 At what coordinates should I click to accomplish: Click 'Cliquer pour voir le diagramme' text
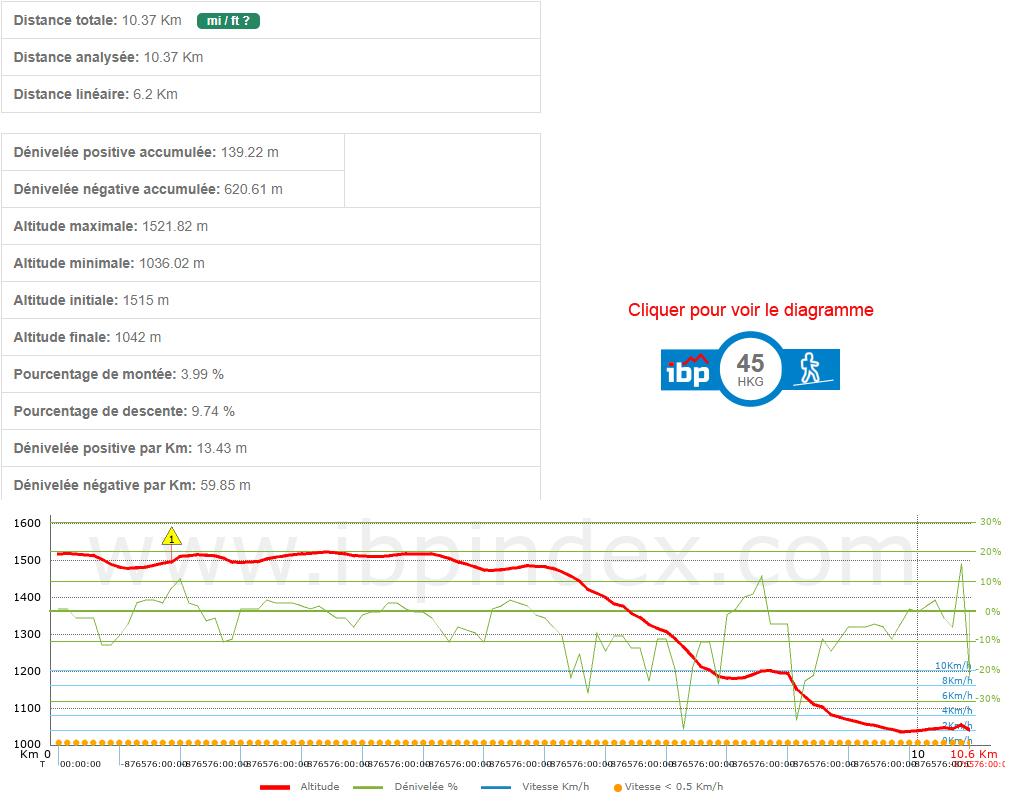point(750,310)
